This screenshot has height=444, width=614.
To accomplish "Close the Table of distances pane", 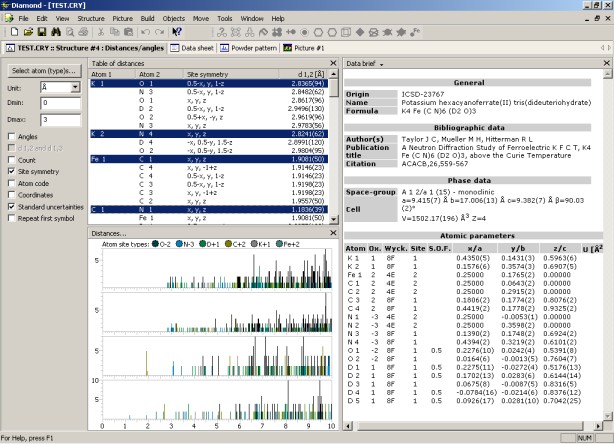I will point(332,62).
